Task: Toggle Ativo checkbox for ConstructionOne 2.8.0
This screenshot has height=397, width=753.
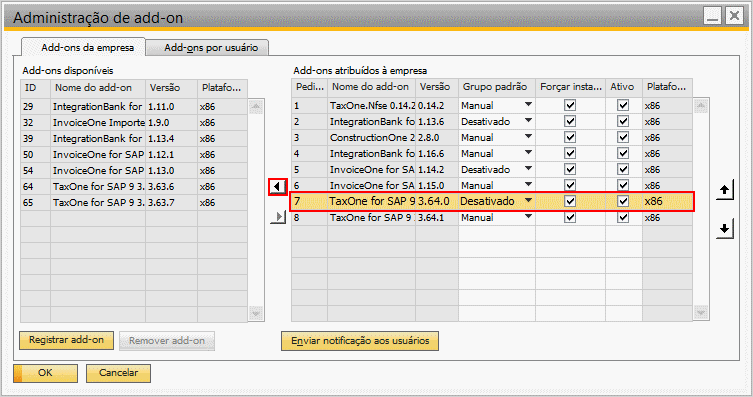Action: [x=623, y=137]
